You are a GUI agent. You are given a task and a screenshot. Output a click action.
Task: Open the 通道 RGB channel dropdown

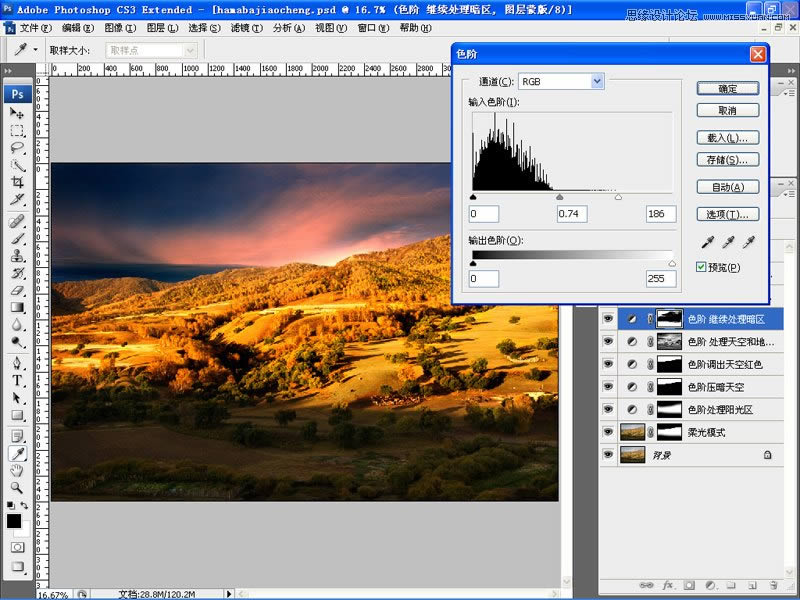pyautogui.click(x=597, y=81)
